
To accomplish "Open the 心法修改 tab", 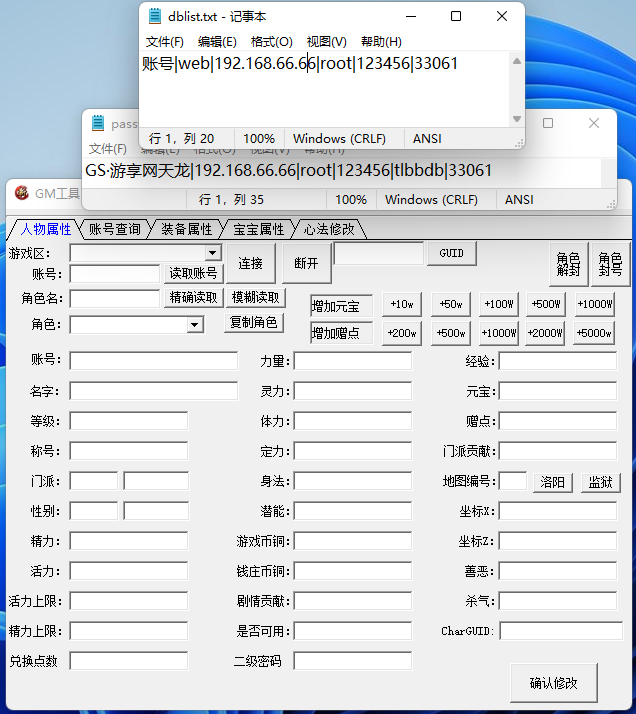I will [x=329, y=229].
